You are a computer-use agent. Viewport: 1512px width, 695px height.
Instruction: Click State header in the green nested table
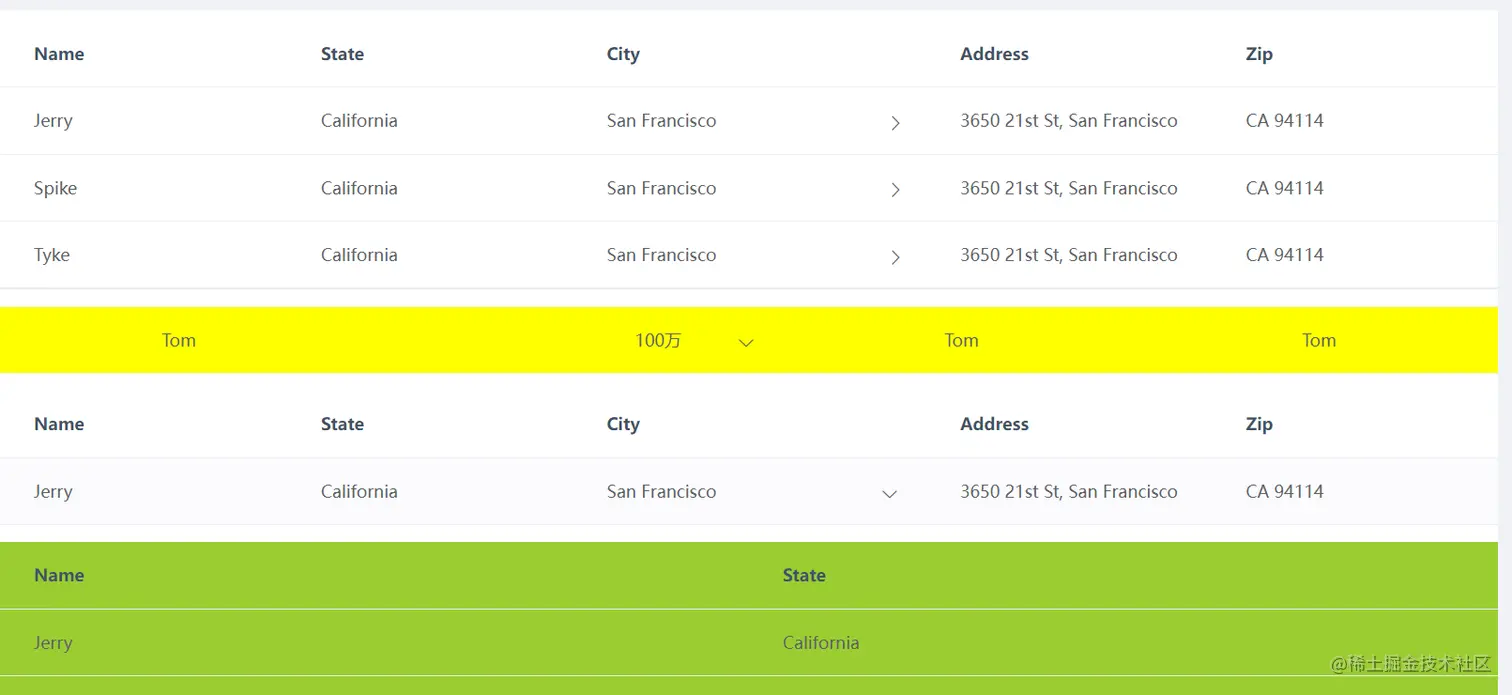tap(804, 575)
